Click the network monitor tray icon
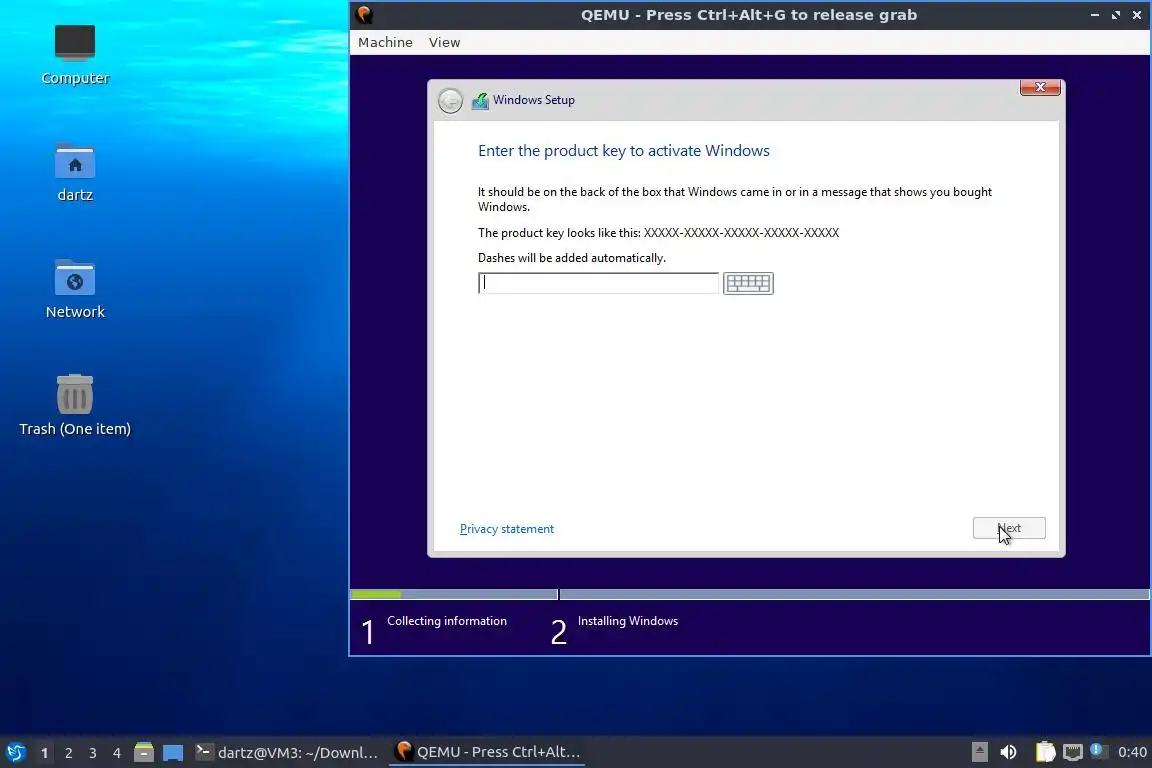 1073,752
